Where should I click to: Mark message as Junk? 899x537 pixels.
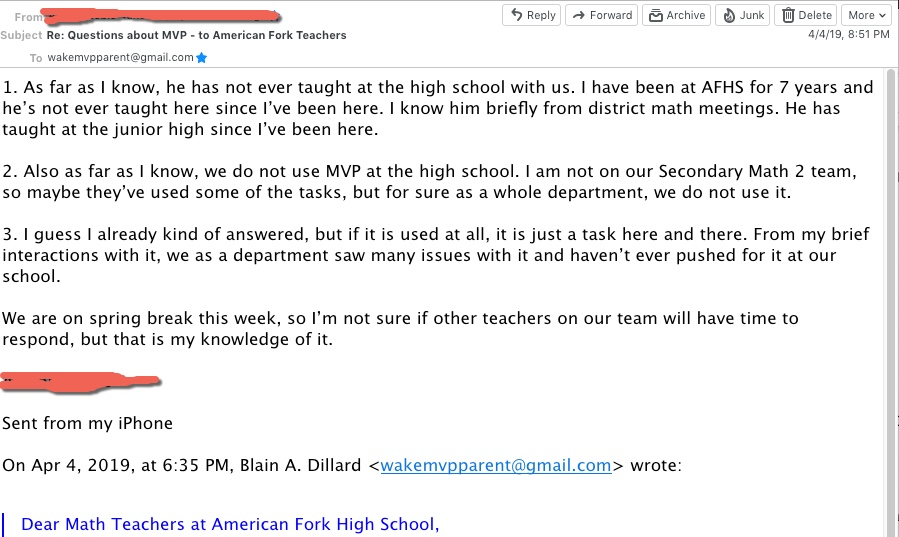tap(742, 15)
